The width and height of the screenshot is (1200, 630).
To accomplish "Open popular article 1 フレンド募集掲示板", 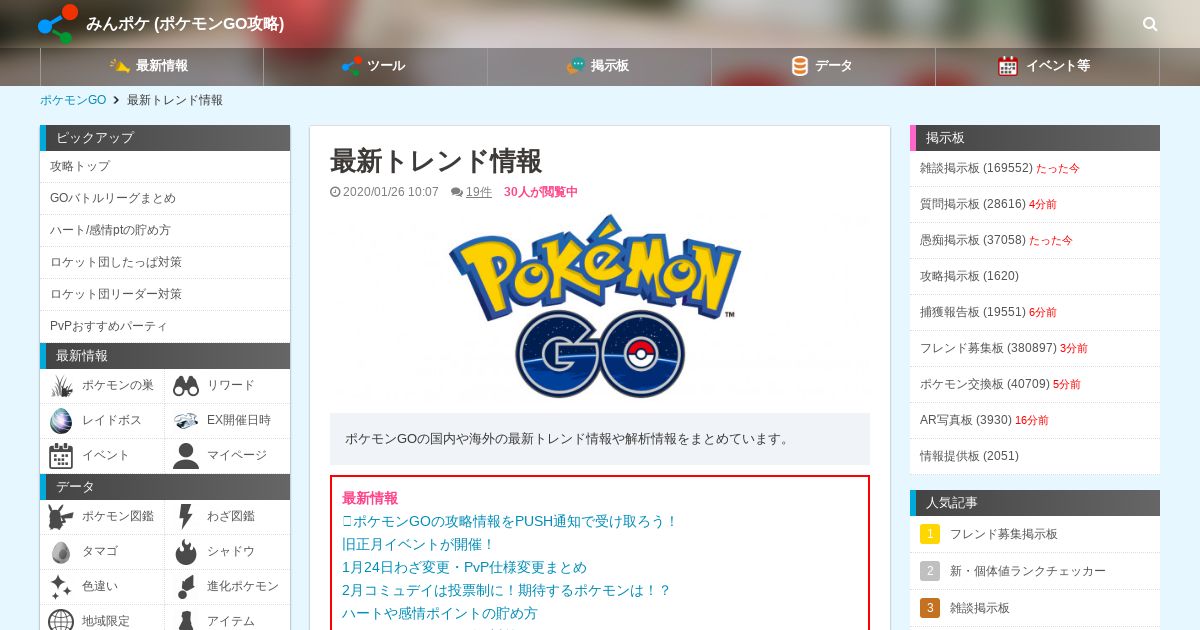I will coord(1035,534).
